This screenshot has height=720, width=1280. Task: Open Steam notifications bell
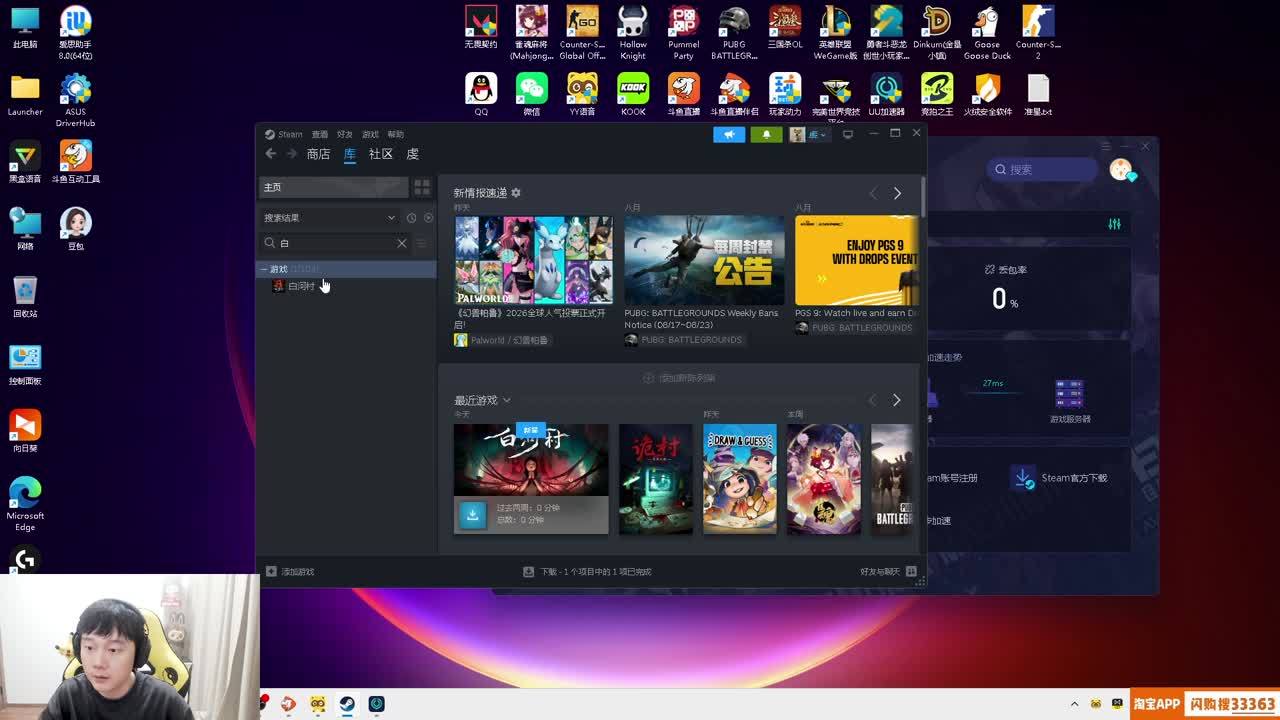(x=766, y=134)
